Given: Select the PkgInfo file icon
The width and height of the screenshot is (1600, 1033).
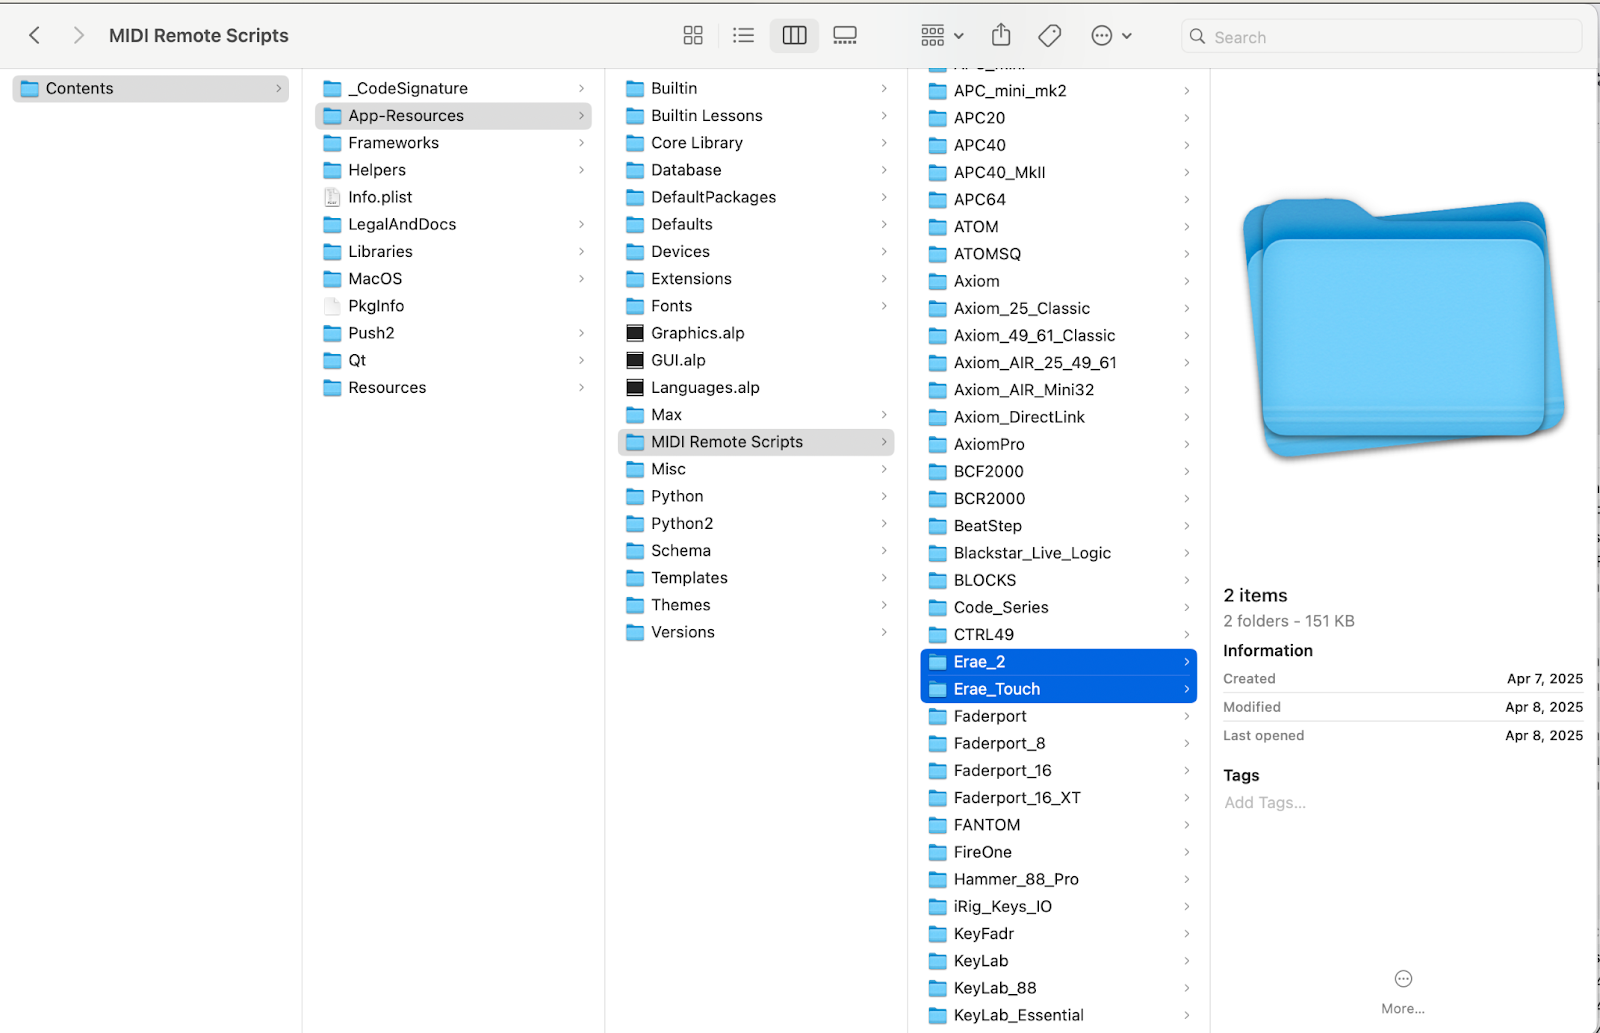Looking at the screenshot, I should coord(332,306).
